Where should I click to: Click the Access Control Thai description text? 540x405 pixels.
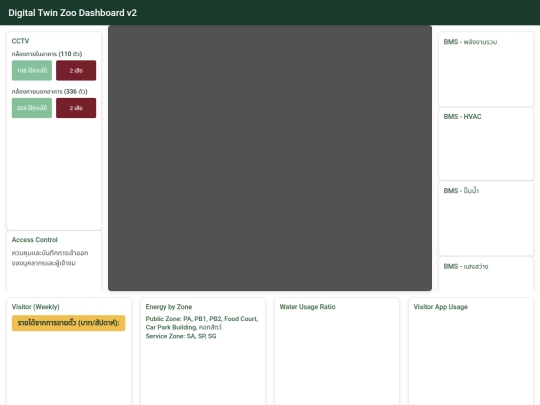click(50, 258)
